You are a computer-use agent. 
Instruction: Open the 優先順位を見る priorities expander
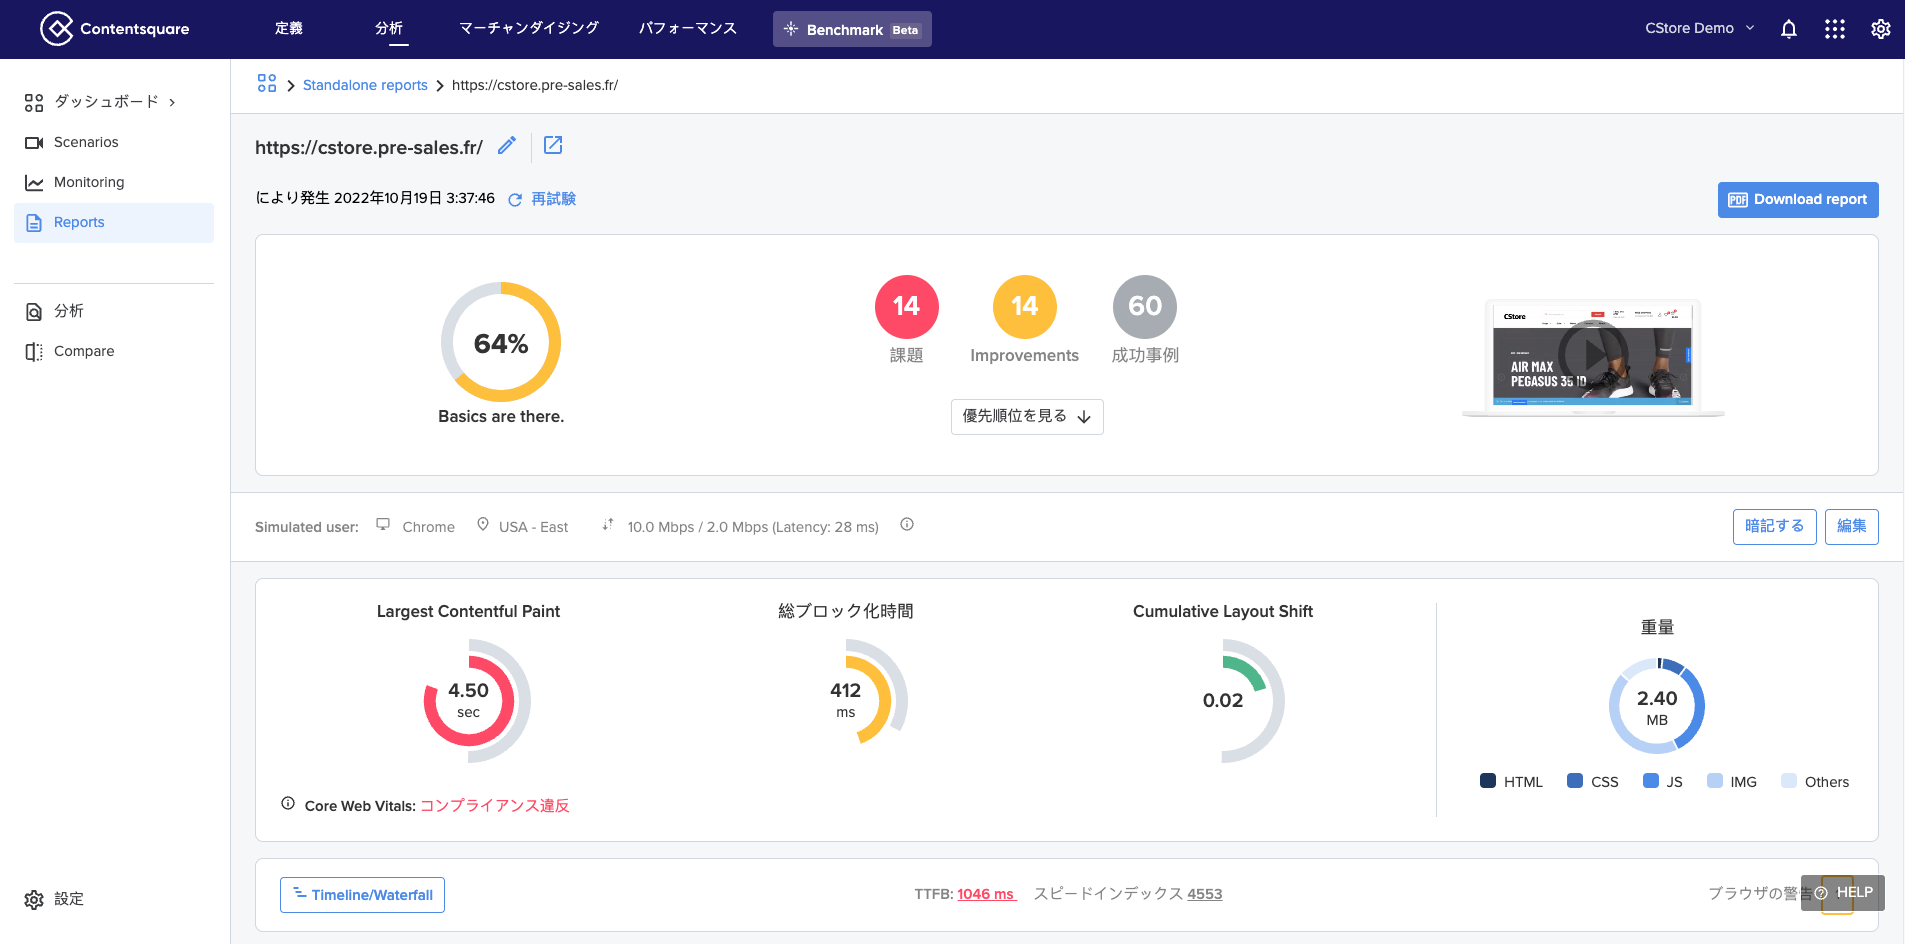[x=1026, y=416]
